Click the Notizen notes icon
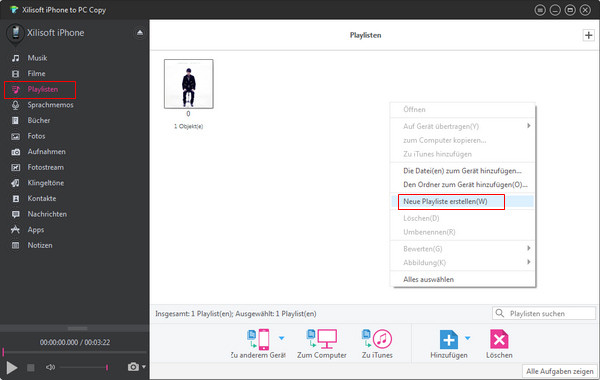Image resolution: width=600 pixels, height=380 pixels. point(15,245)
